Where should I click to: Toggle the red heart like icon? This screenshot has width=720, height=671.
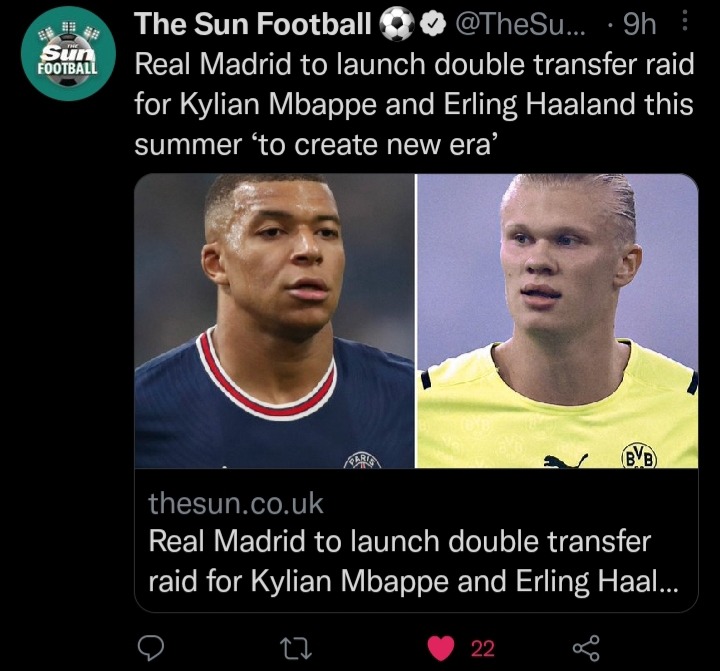(x=441, y=648)
